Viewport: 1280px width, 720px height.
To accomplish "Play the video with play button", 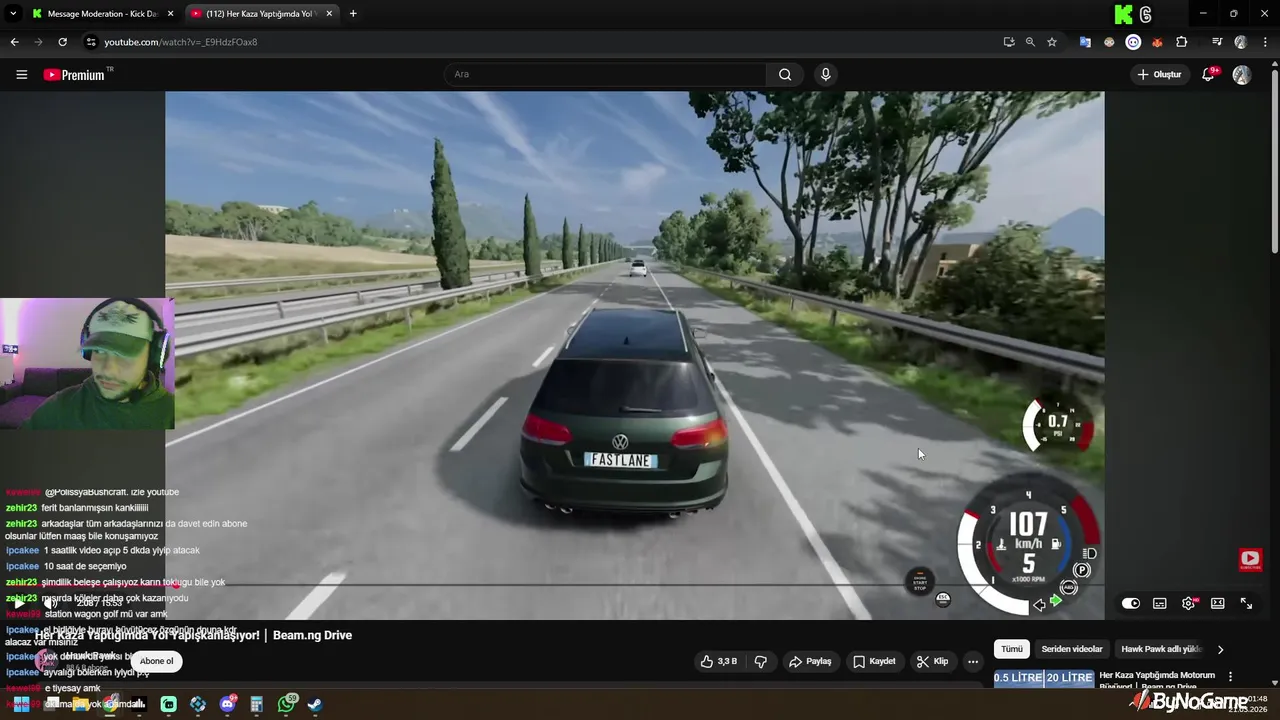I will click(18, 603).
